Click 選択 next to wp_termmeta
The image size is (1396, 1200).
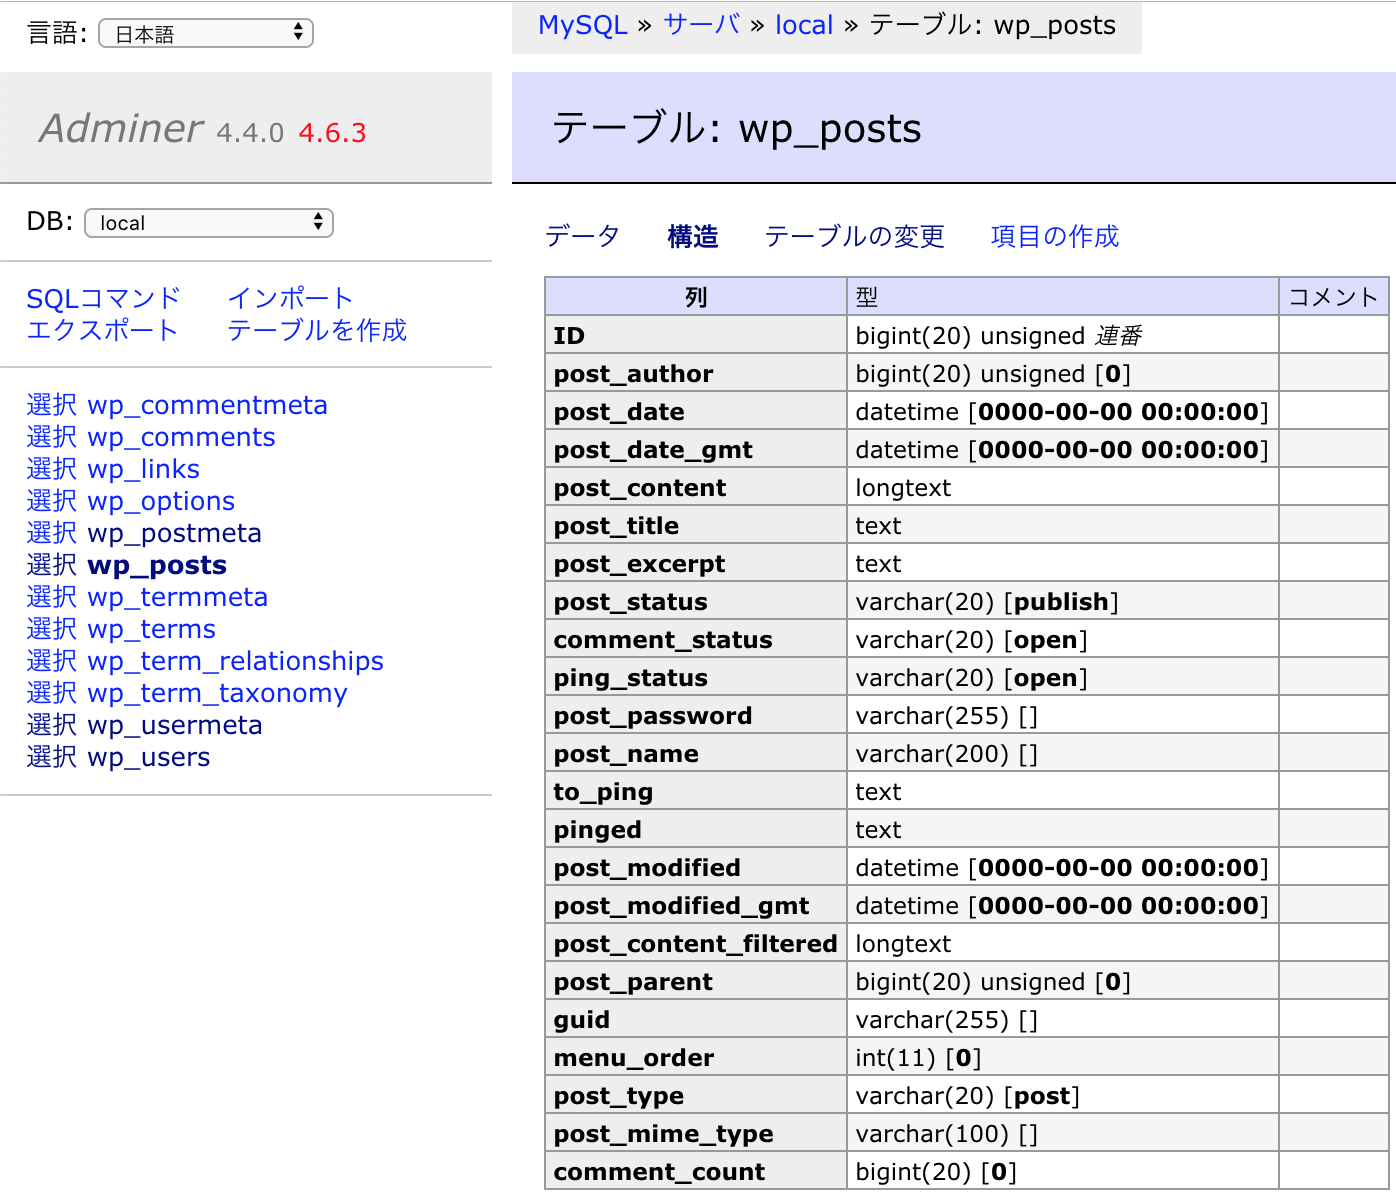[52, 597]
